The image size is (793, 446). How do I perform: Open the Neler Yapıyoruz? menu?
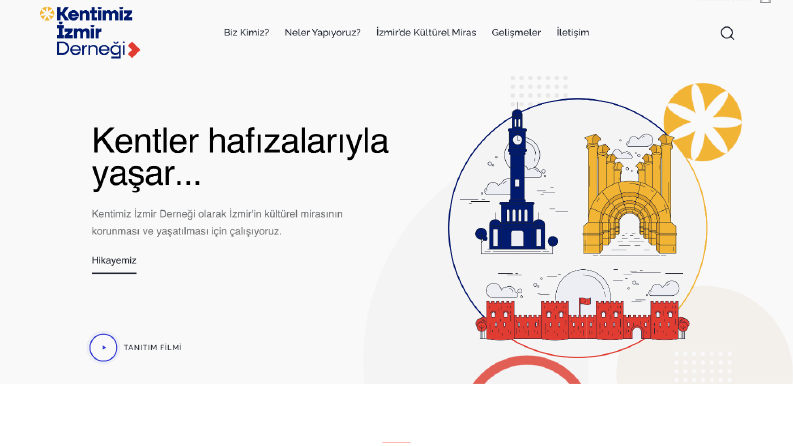click(x=322, y=32)
